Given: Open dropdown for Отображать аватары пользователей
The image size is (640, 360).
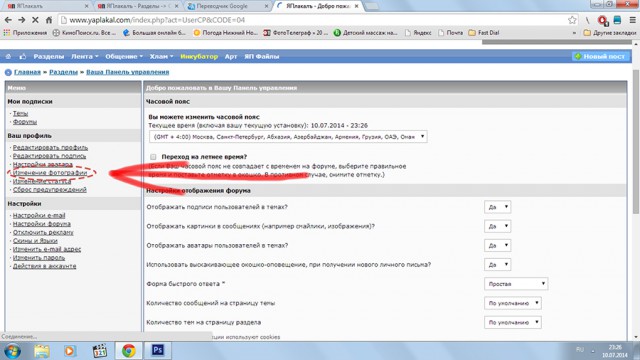Looking at the screenshot, I should [497, 245].
